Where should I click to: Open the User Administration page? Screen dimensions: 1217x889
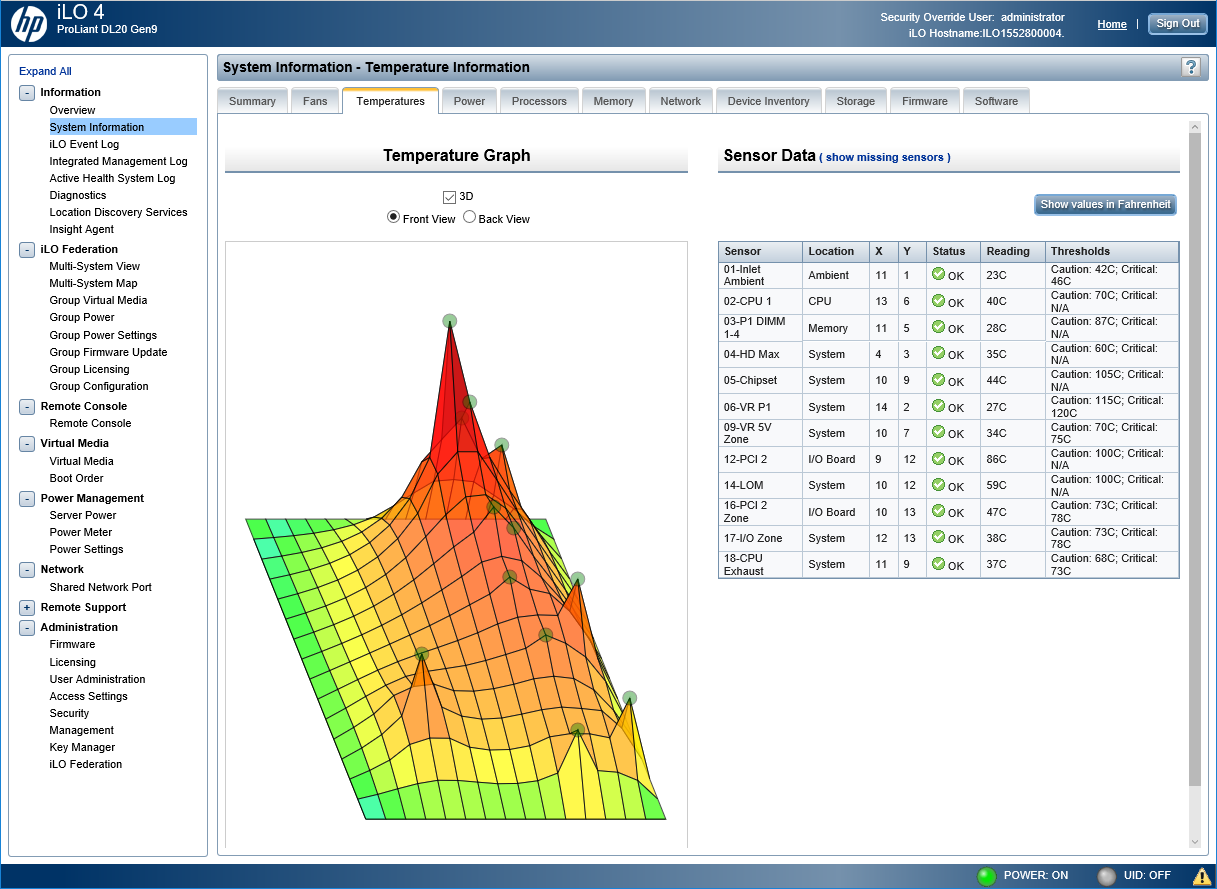click(97, 679)
